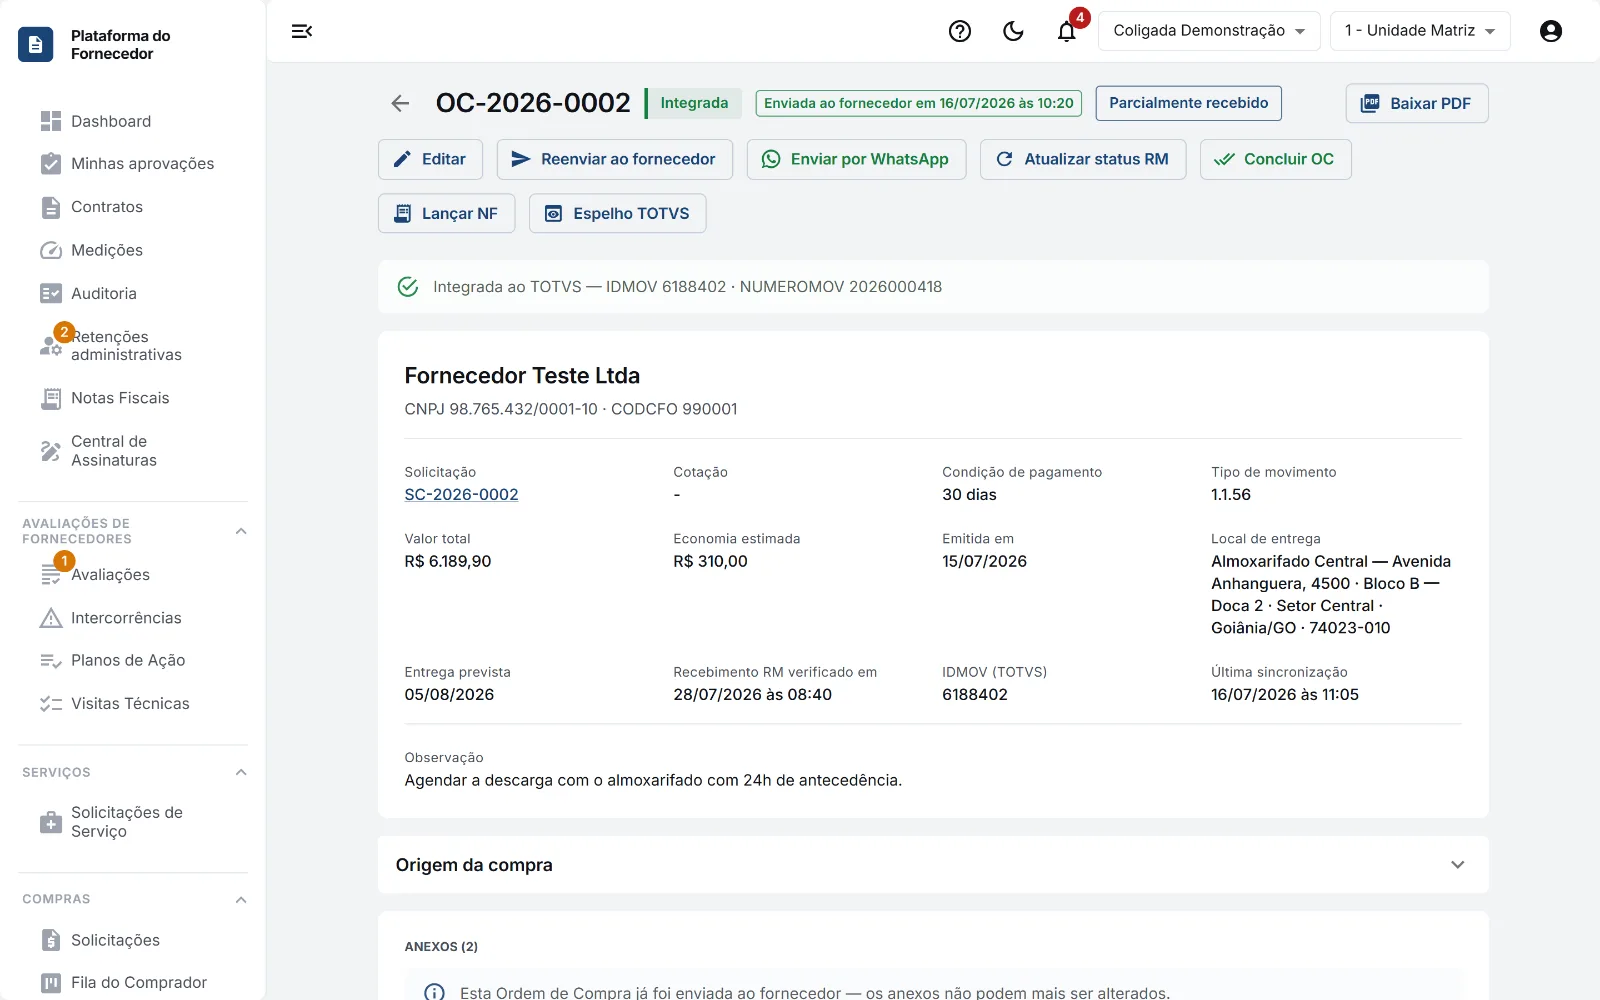Viewport: 1600px width, 1000px height.
Task: Open notifications bell with 4 badge
Action: pos(1067,31)
